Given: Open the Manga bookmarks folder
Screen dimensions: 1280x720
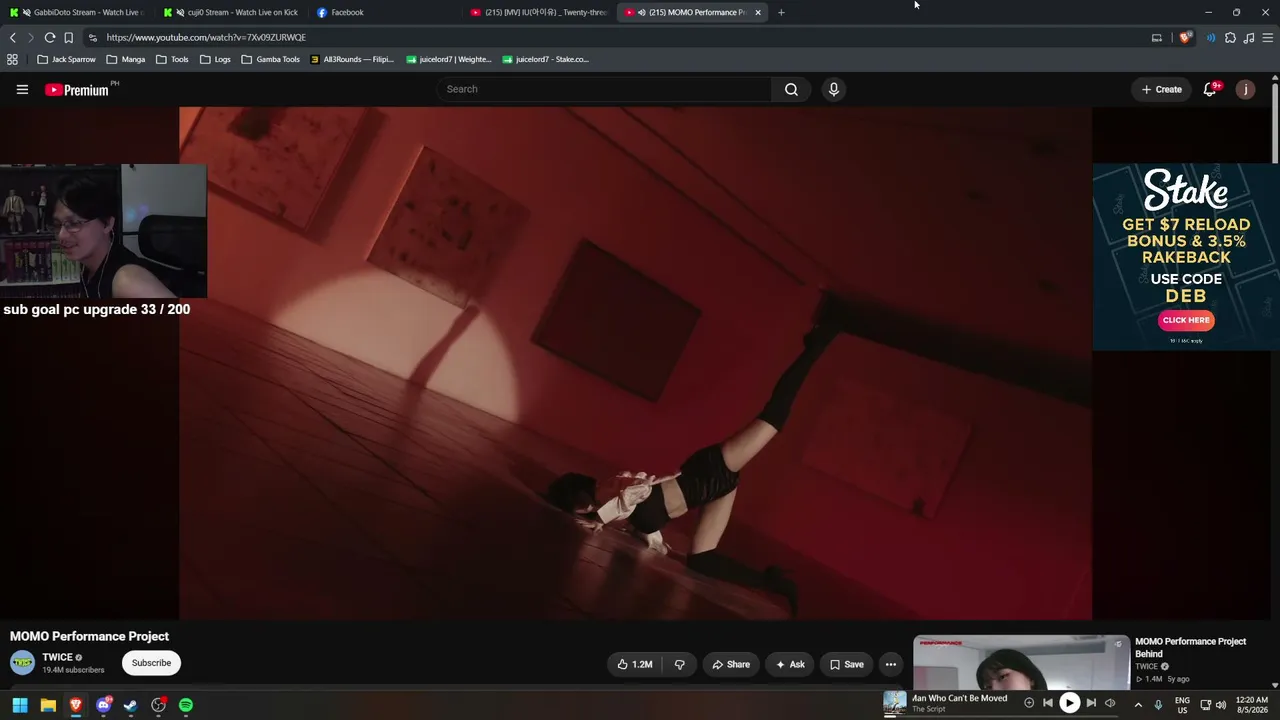Looking at the screenshot, I should (x=126, y=59).
